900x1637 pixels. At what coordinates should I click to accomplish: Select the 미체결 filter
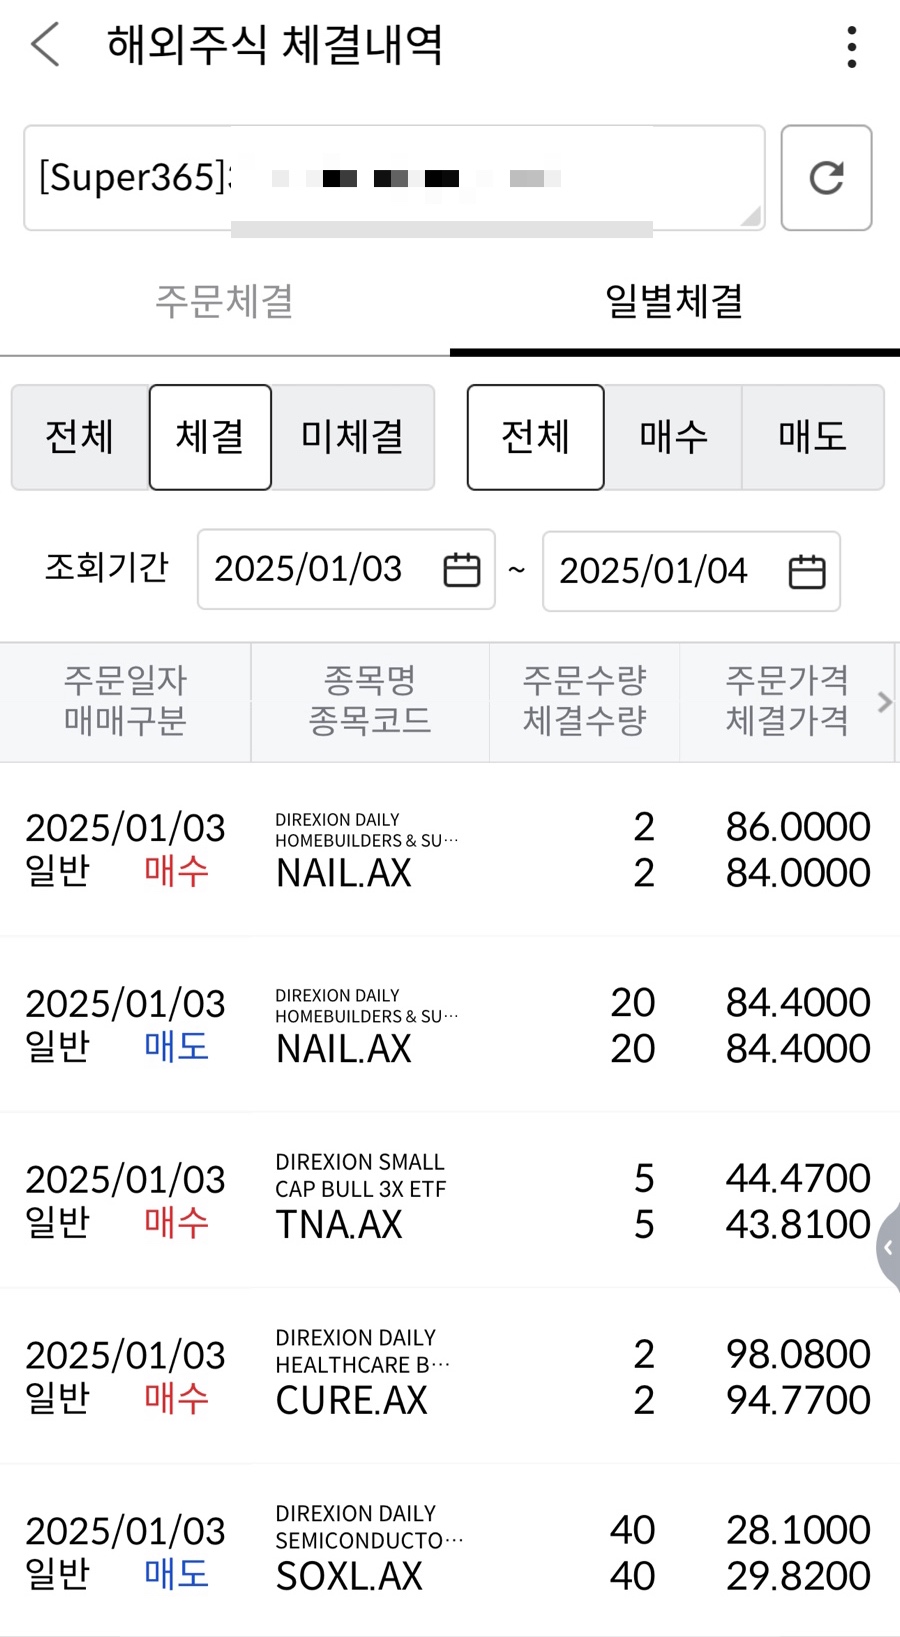[353, 437]
